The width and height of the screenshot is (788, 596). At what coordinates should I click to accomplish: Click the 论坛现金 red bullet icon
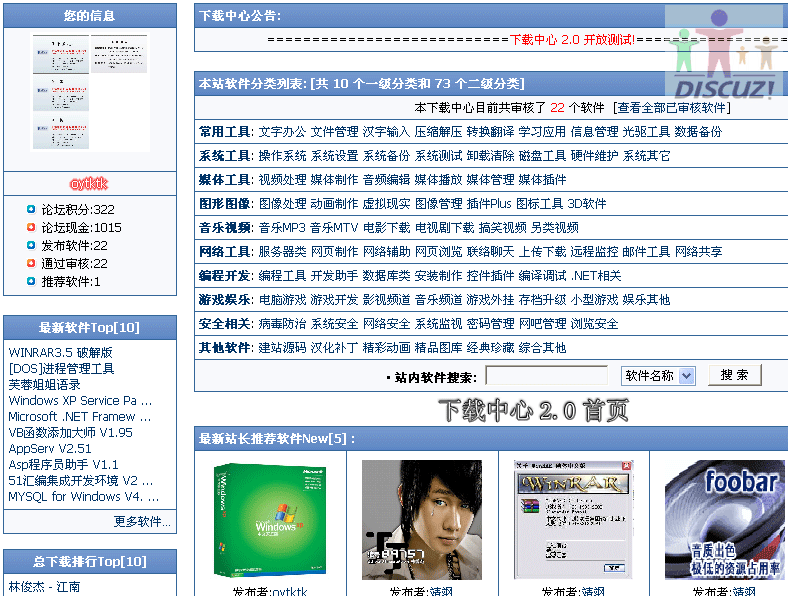(x=31, y=227)
